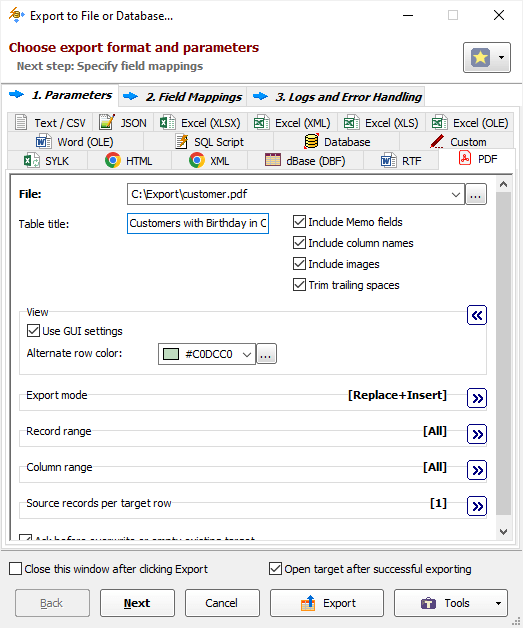Uncheck Include images
The height and width of the screenshot is (628, 523).
[299, 264]
